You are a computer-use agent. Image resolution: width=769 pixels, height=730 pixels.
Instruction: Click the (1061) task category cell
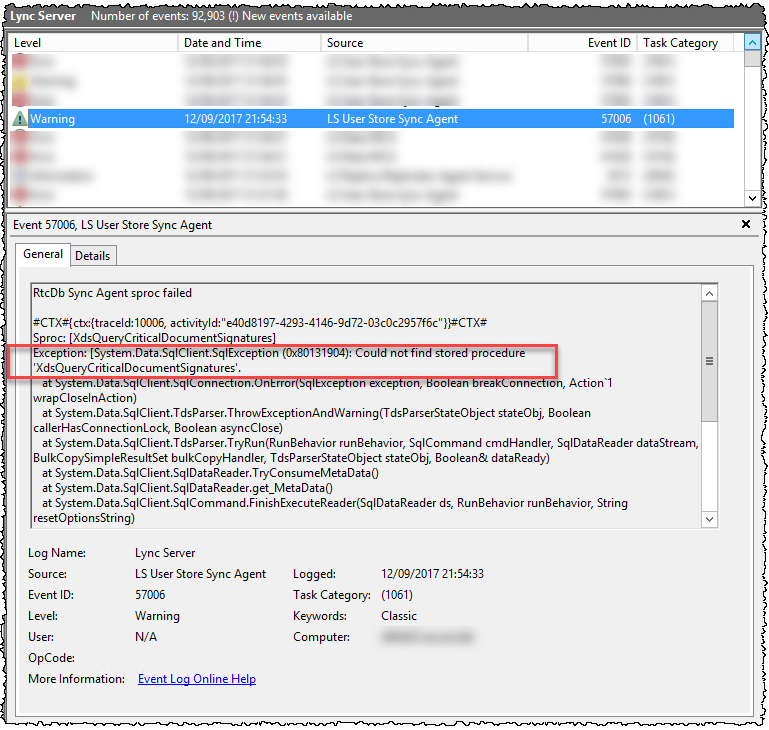659,119
